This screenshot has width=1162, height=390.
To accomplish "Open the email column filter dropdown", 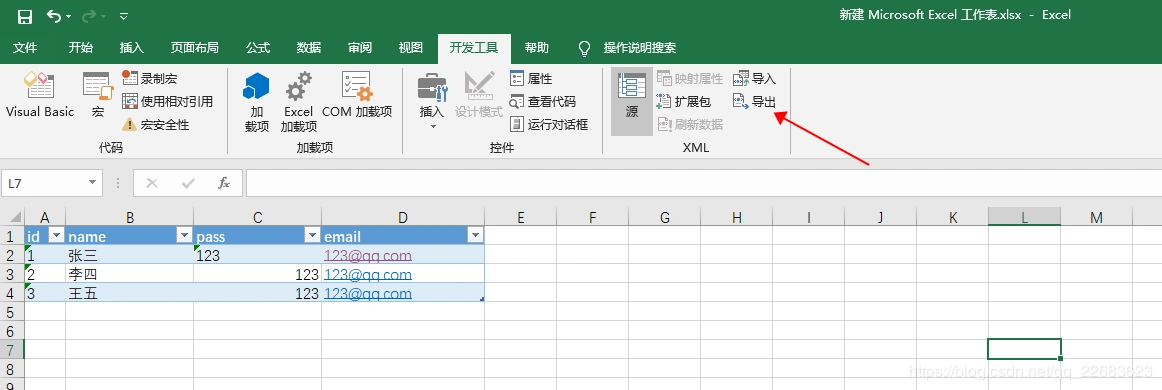I will pos(475,236).
